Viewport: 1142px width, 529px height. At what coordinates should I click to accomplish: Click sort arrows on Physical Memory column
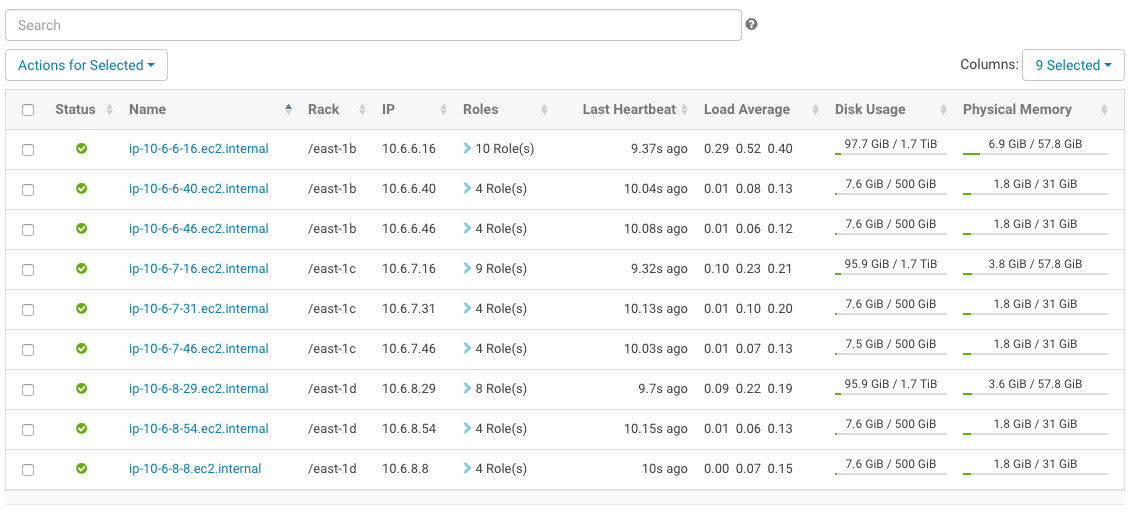point(1104,110)
